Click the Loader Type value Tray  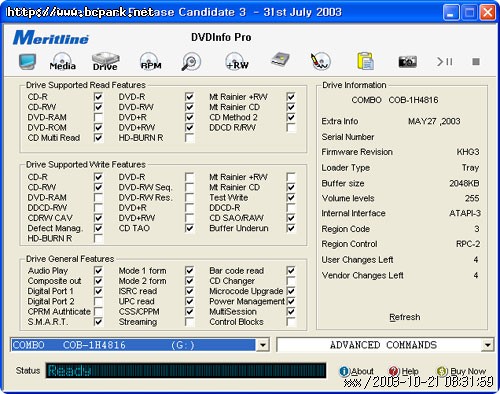(x=470, y=168)
